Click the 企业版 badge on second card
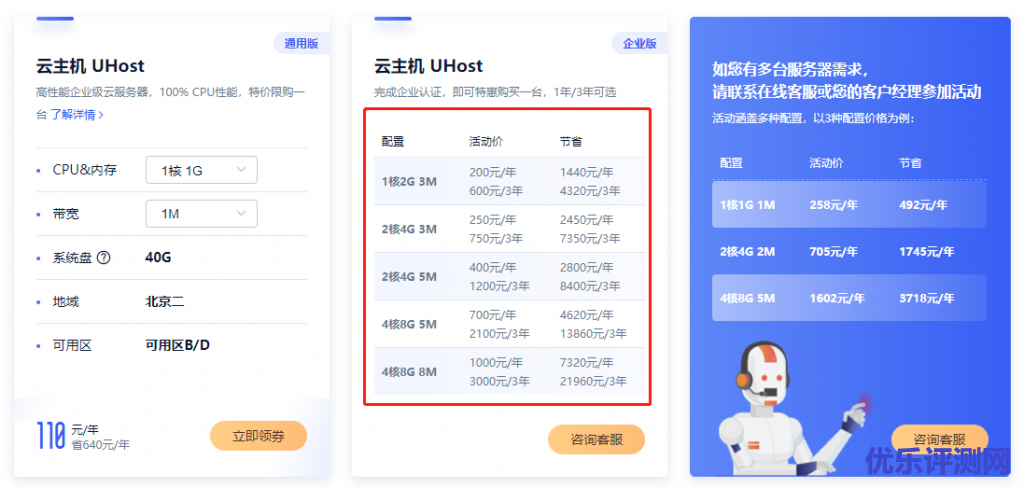 [639, 44]
